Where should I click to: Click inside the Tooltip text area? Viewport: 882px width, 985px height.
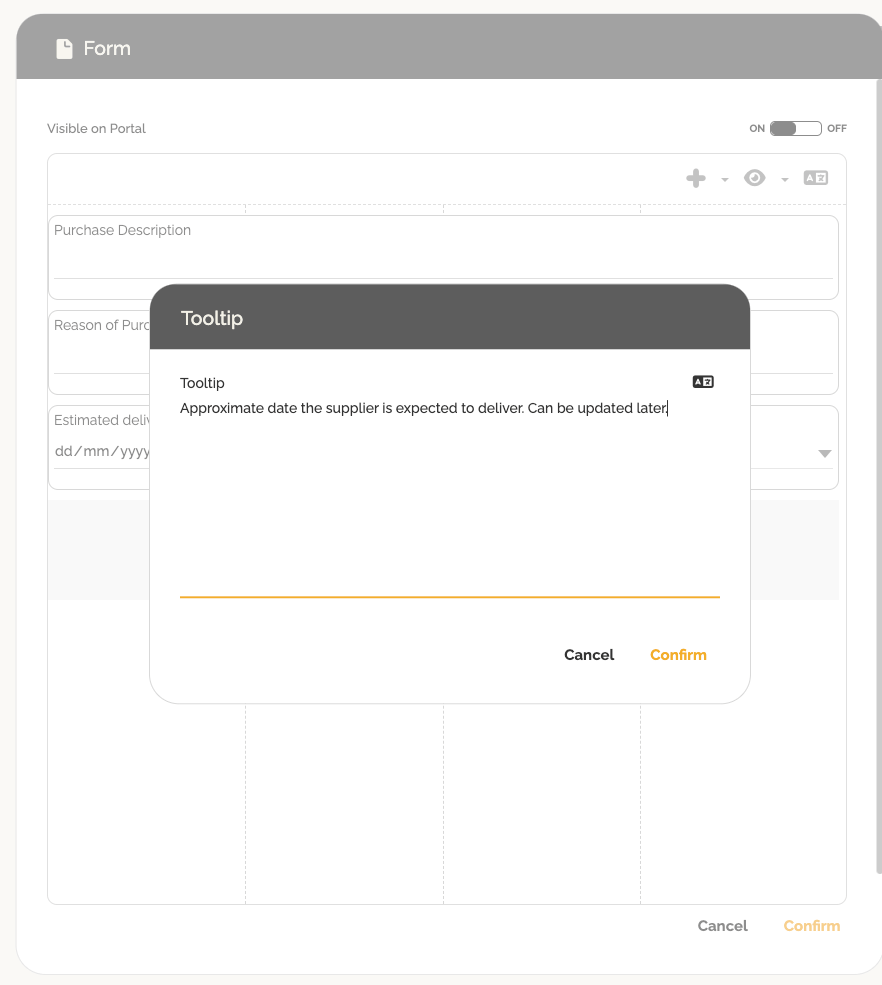coord(449,500)
